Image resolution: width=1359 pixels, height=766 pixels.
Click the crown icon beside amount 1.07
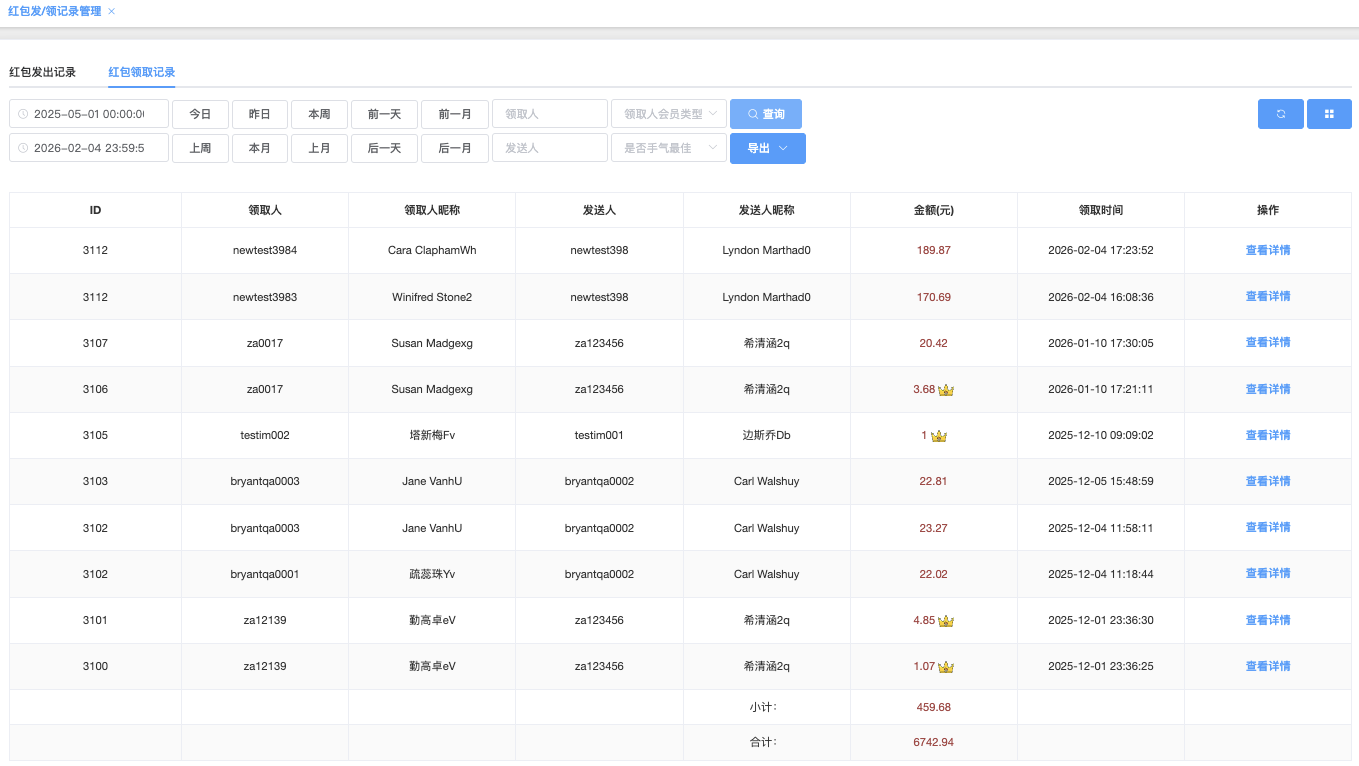pyautogui.click(x=946, y=667)
